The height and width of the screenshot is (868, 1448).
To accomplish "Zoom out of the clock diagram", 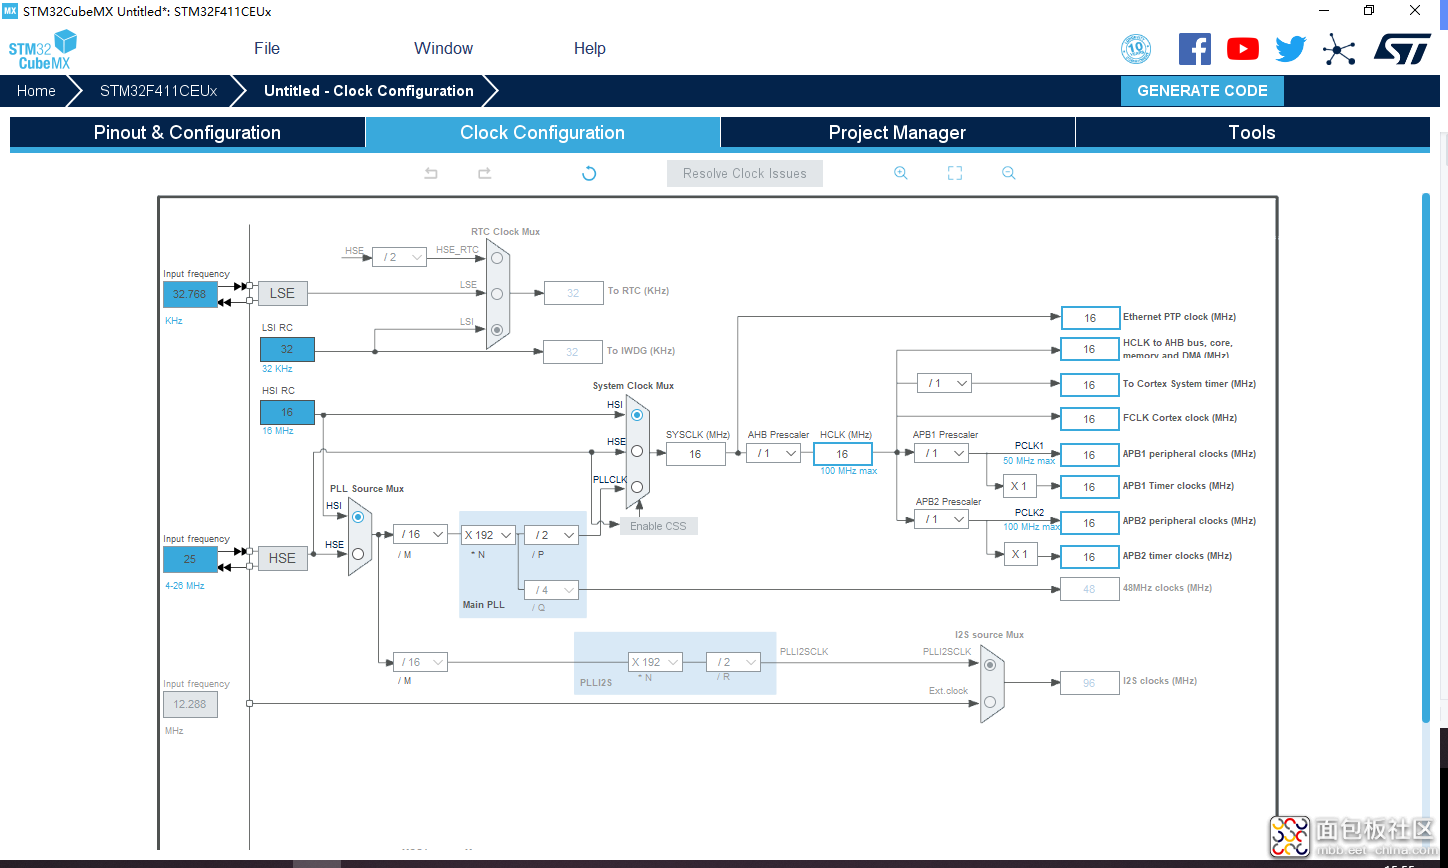I will [x=1009, y=173].
